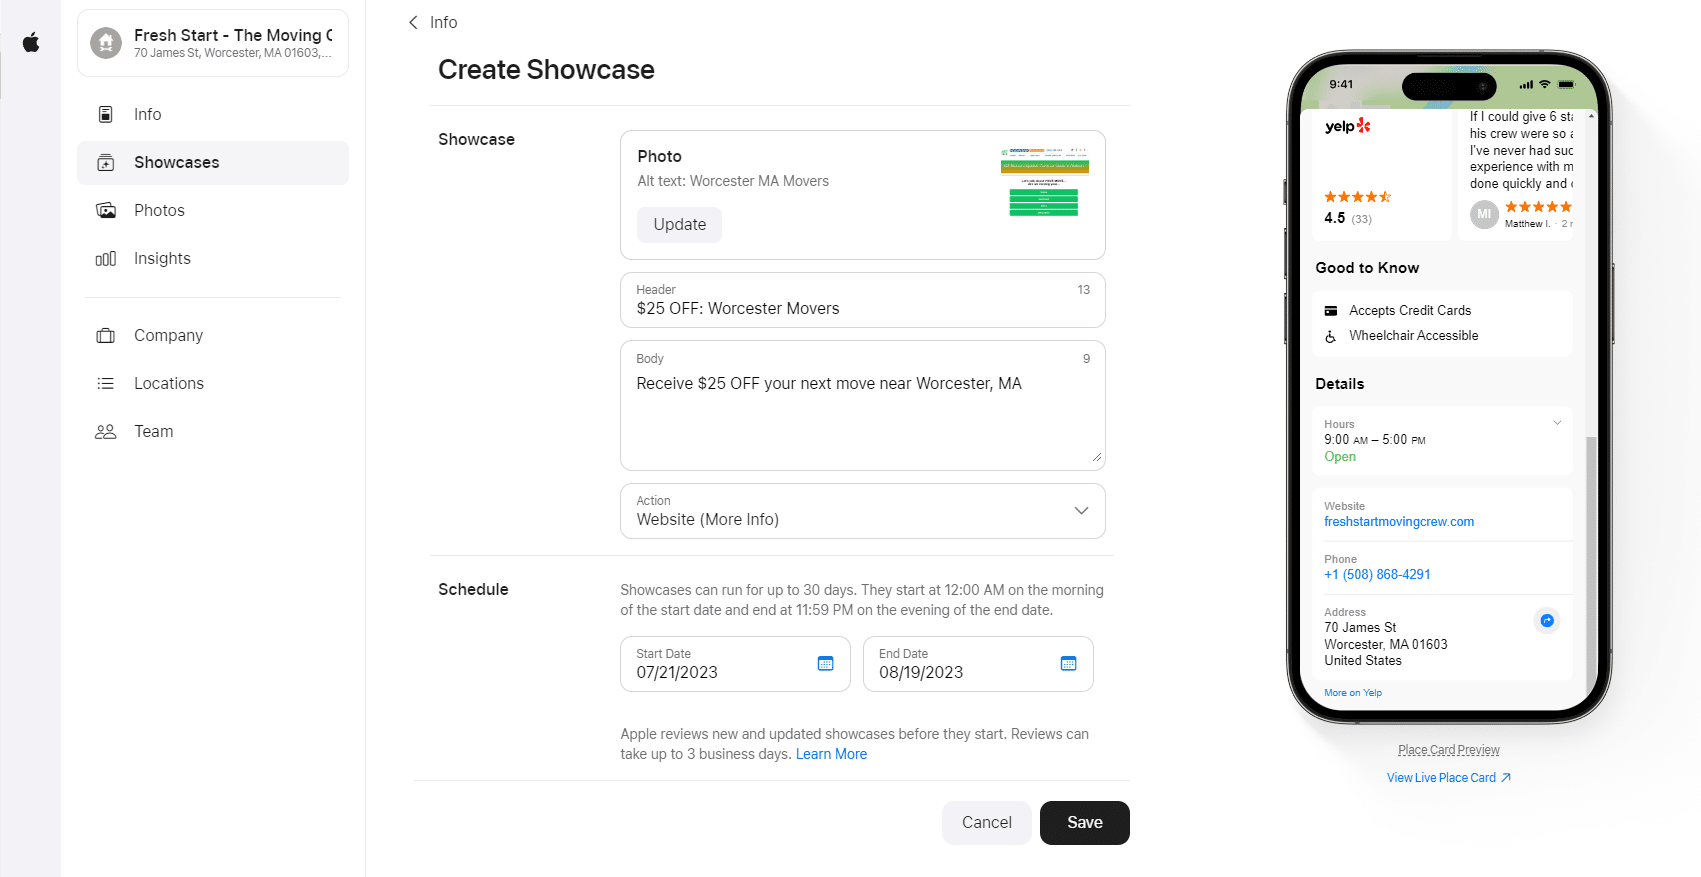Click the back chevron next to Info
This screenshot has height=877, width=1701.
413,23
